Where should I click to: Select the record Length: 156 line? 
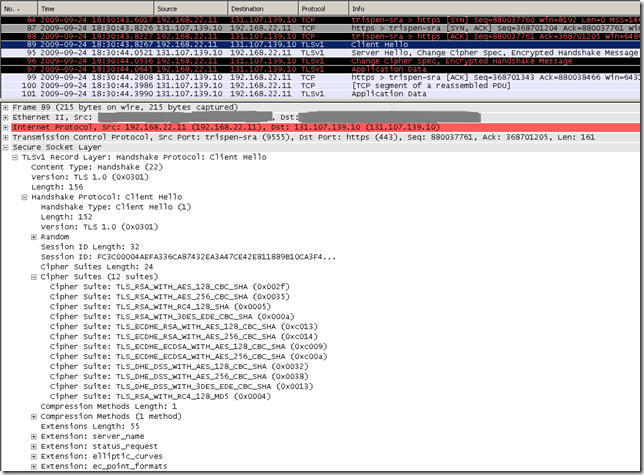[x=57, y=187]
